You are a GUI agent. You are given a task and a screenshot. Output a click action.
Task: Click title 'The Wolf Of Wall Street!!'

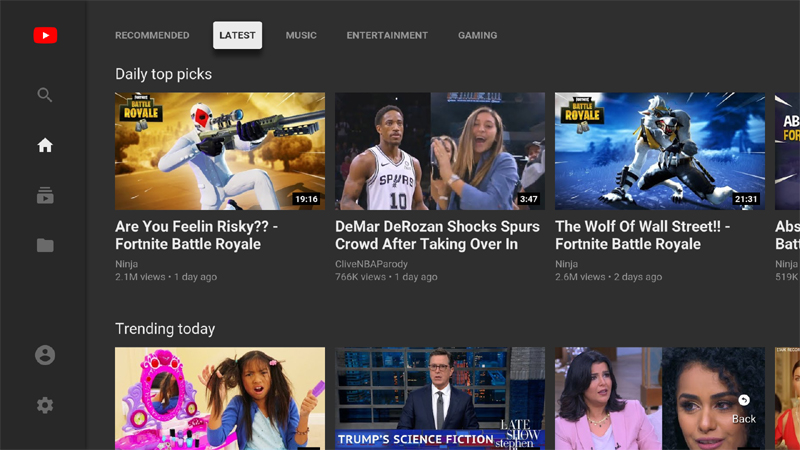click(x=643, y=235)
